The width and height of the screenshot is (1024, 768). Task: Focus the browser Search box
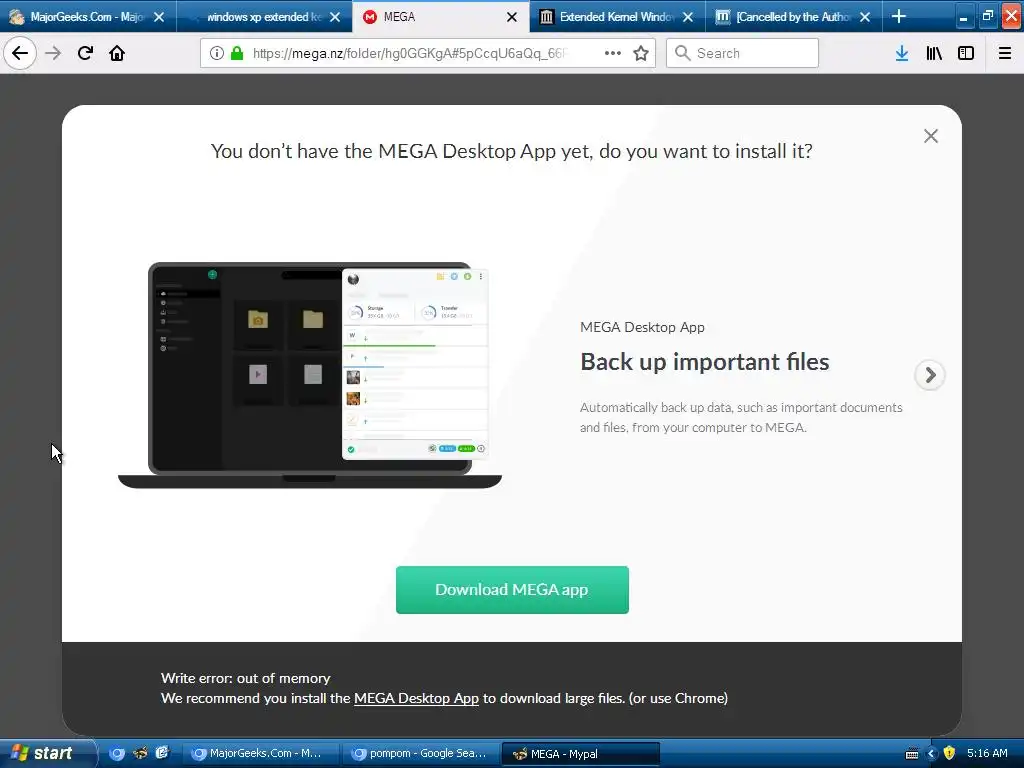[743, 53]
